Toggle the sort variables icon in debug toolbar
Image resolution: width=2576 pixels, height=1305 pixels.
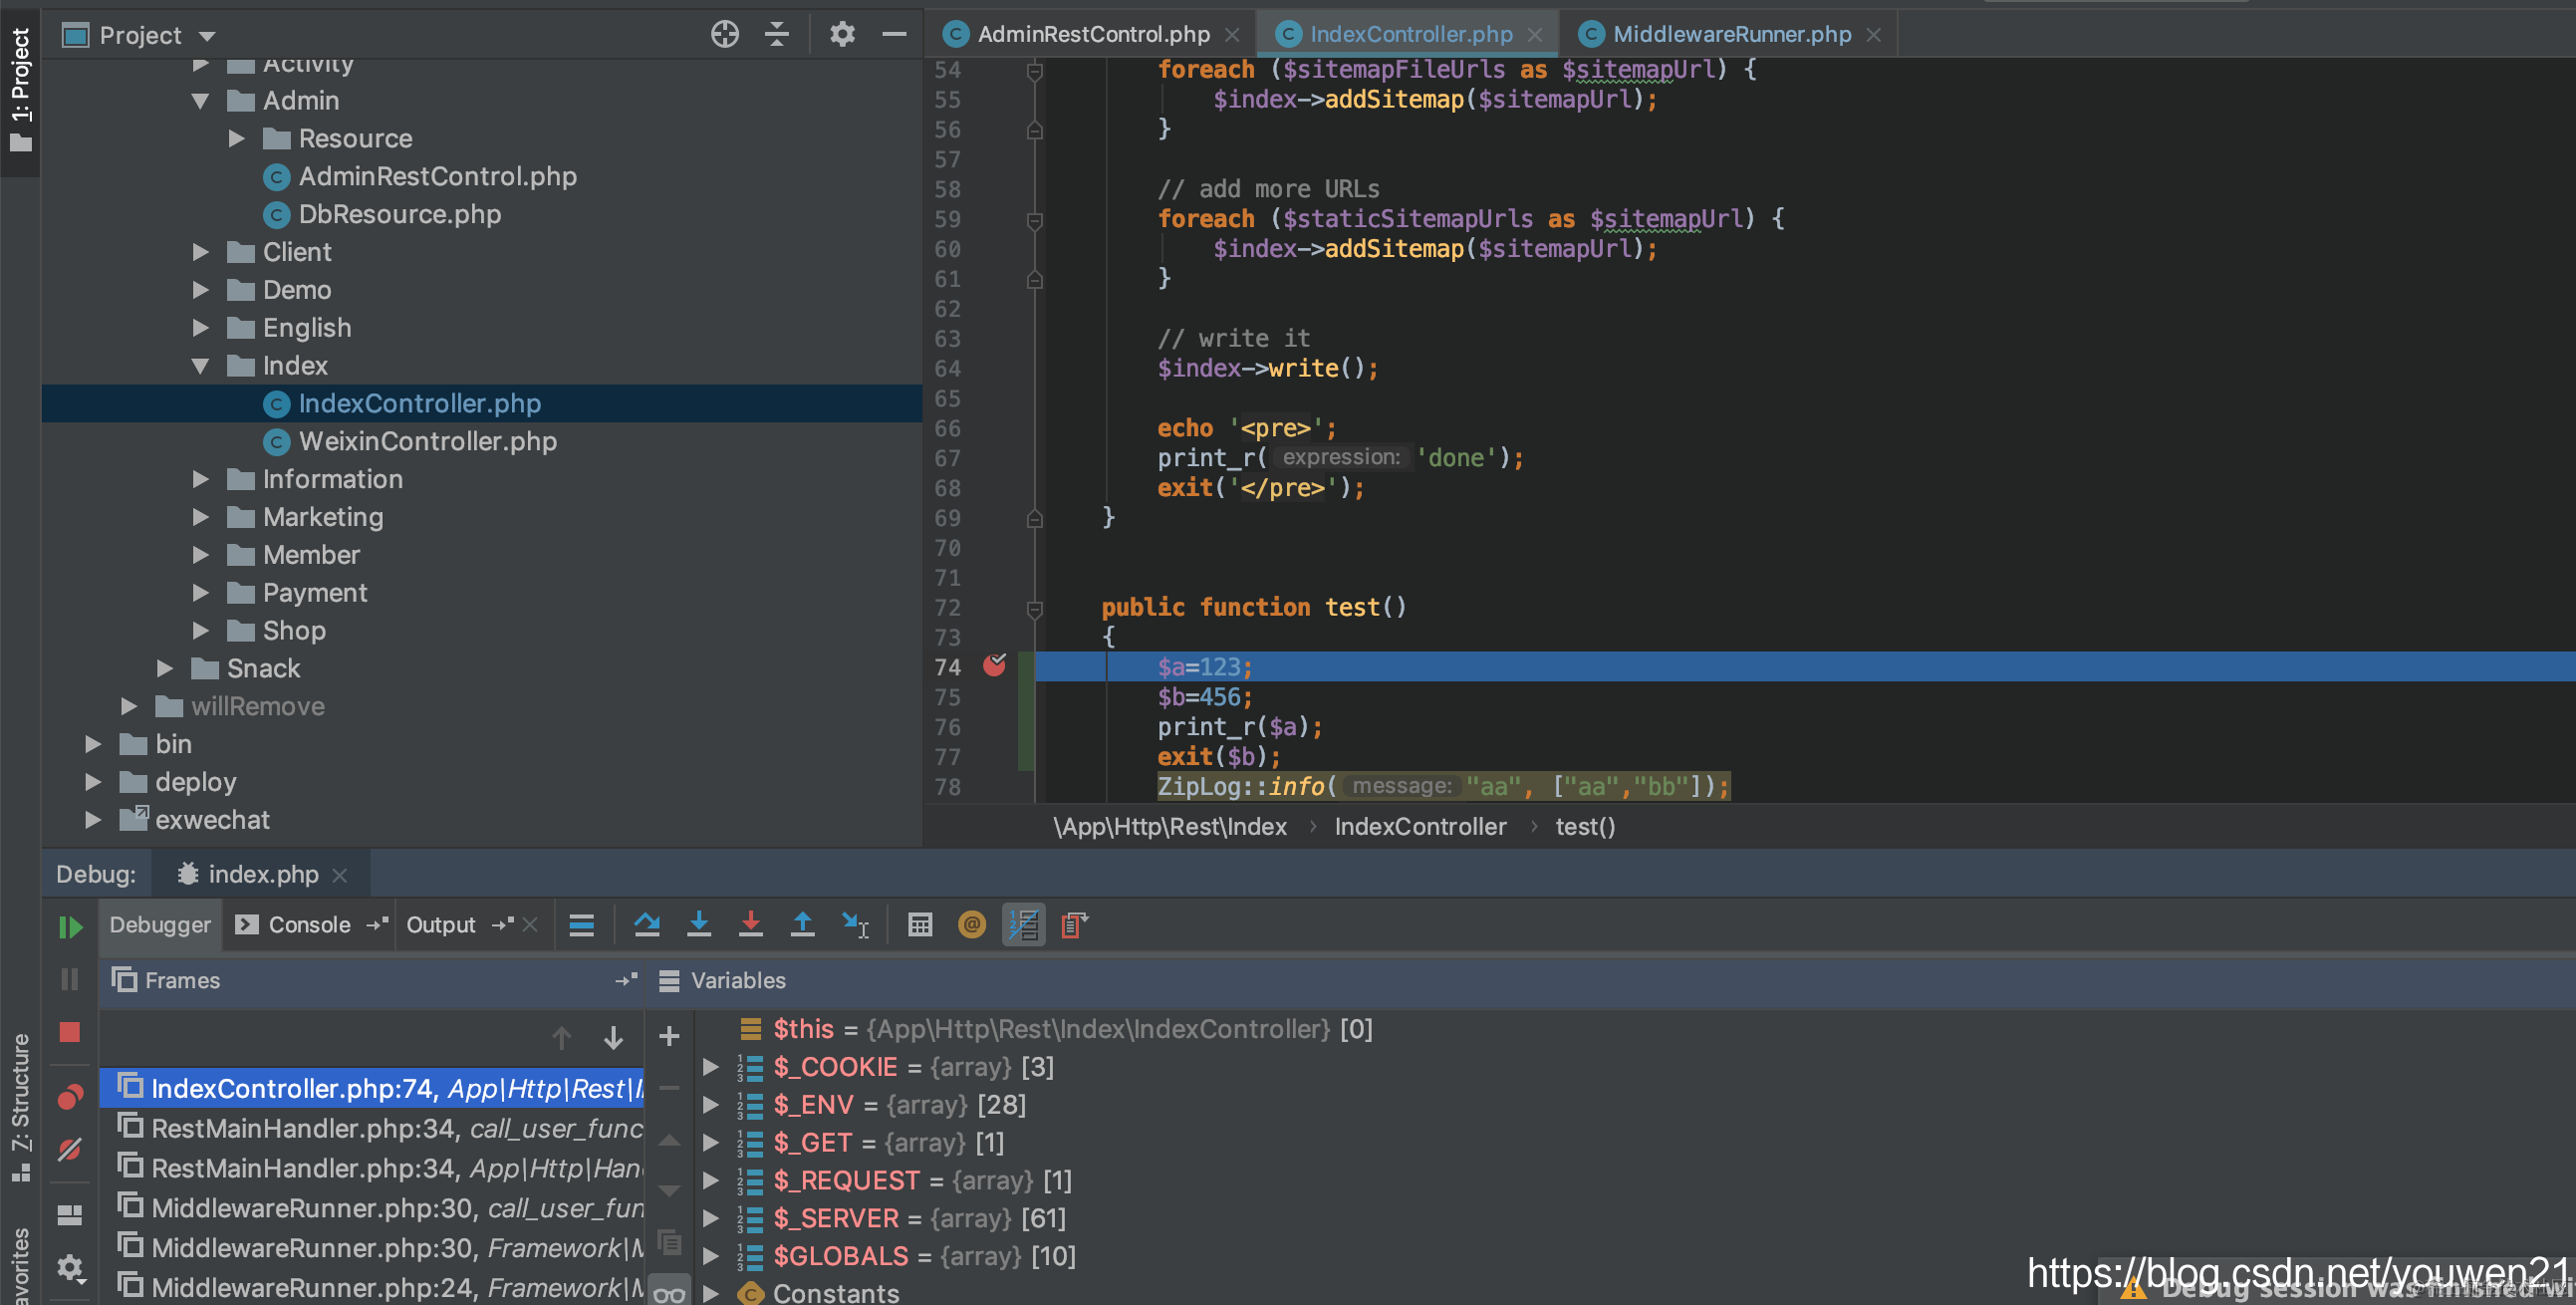tap(1023, 925)
